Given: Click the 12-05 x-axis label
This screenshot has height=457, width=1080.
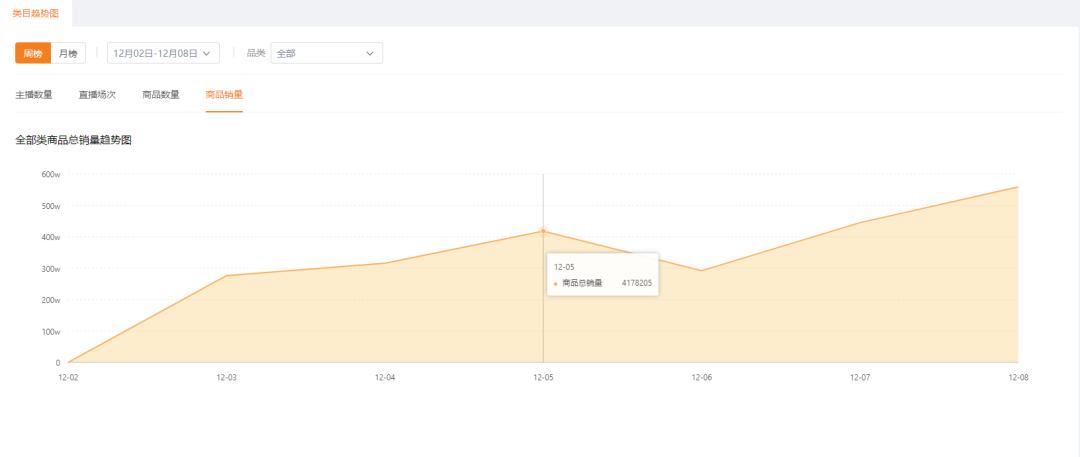Looking at the screenshot, I should click(543, 377).
